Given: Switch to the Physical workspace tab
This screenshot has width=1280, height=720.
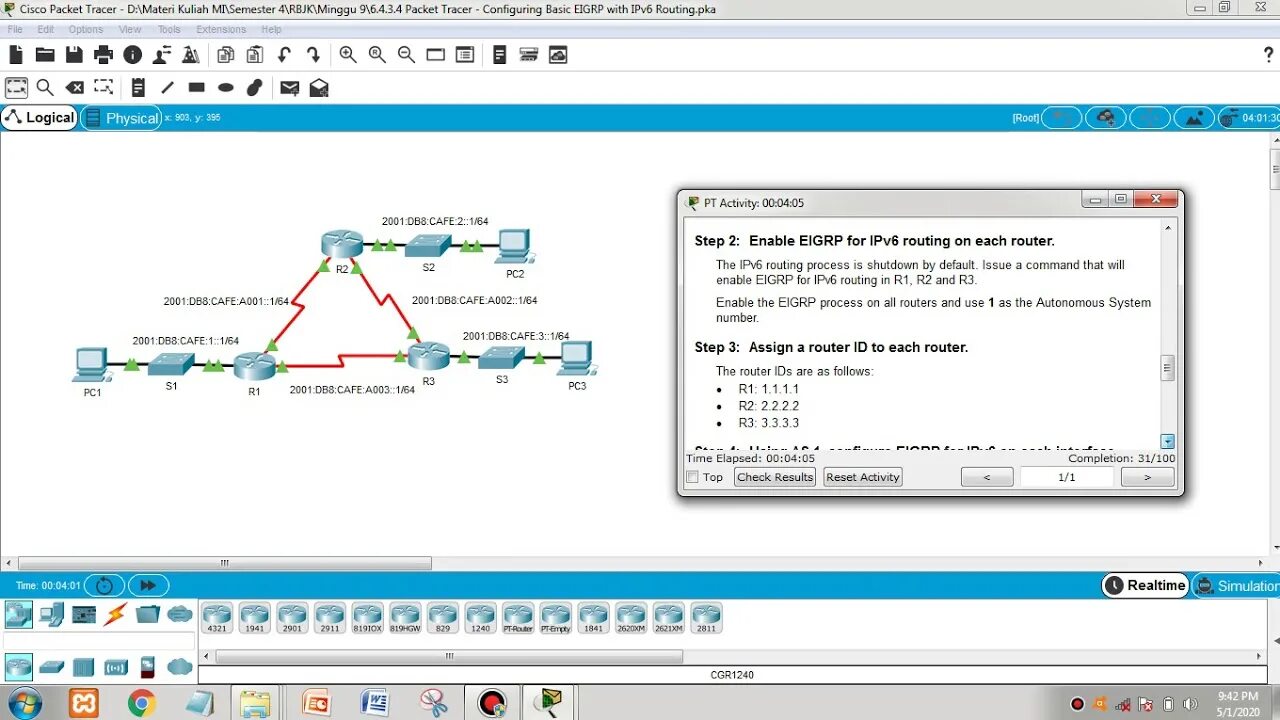Looking at the screenshot, I should [121, 118].
